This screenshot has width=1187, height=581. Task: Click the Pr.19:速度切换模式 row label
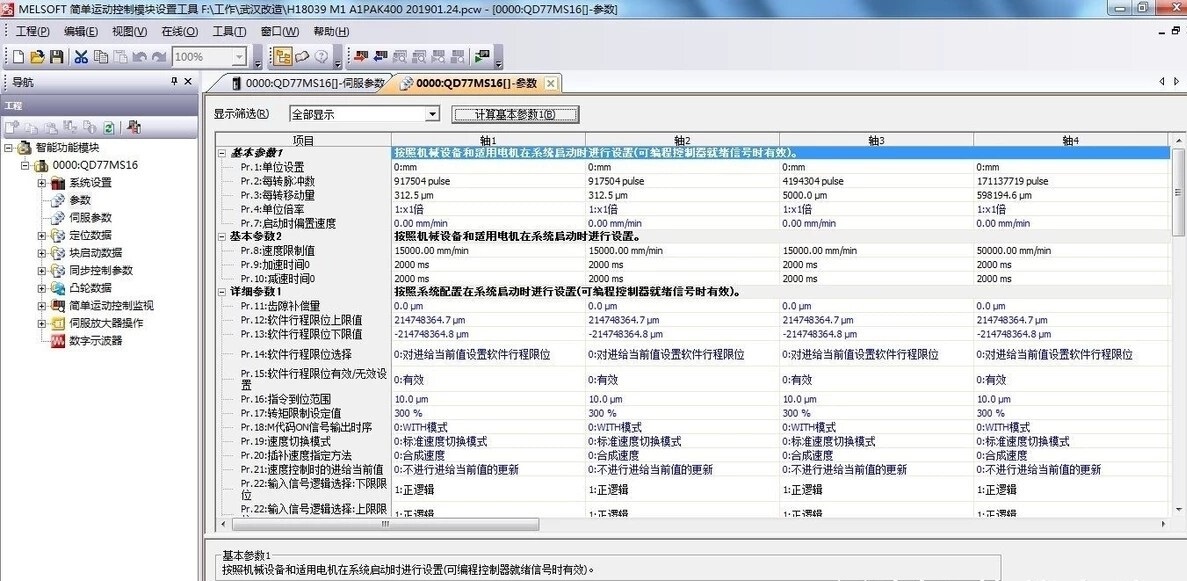point(285,442)
